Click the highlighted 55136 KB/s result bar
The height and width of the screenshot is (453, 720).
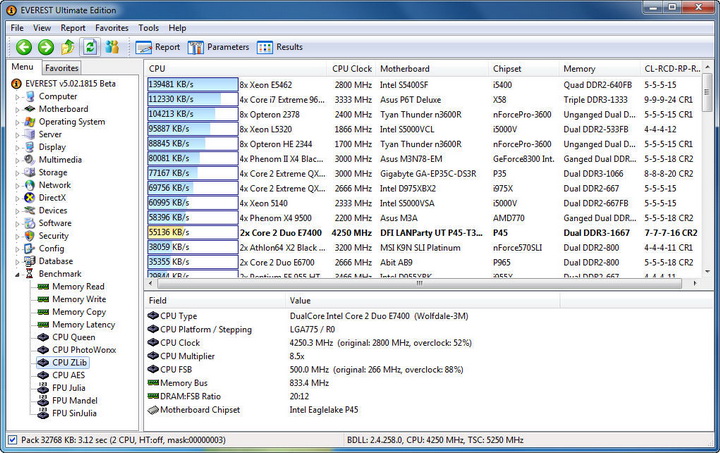(192, 232)
